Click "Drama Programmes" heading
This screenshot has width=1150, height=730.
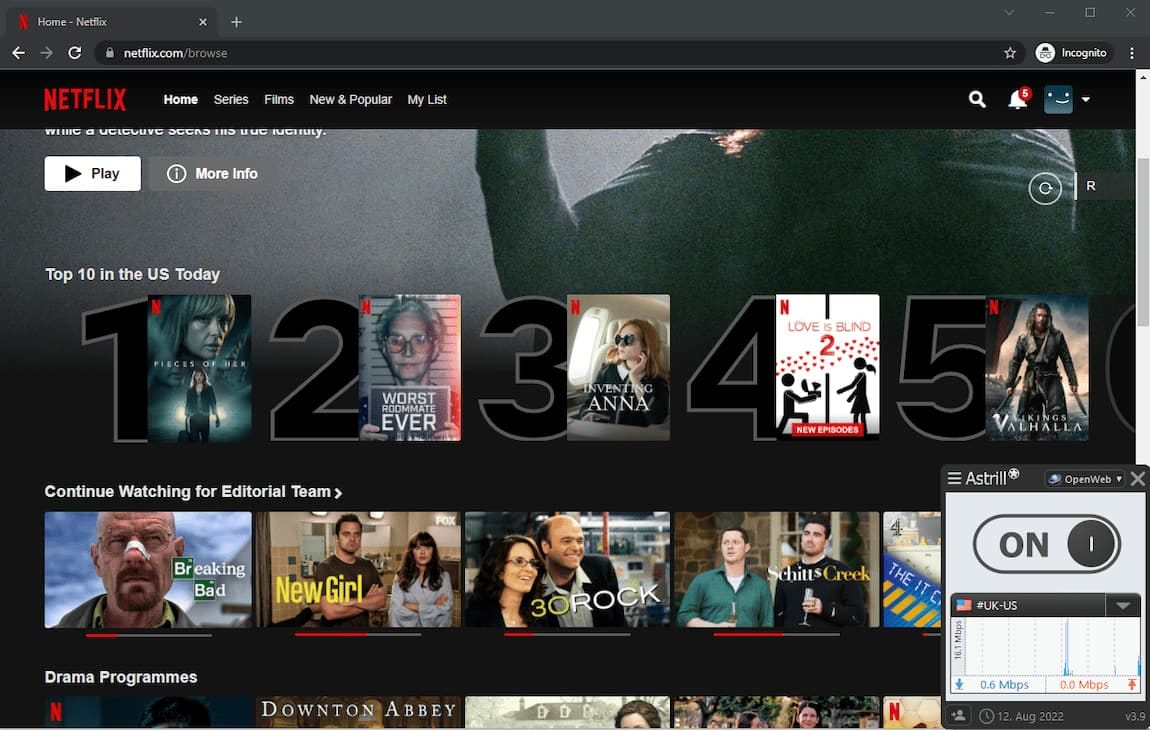[x=121, y=677]
